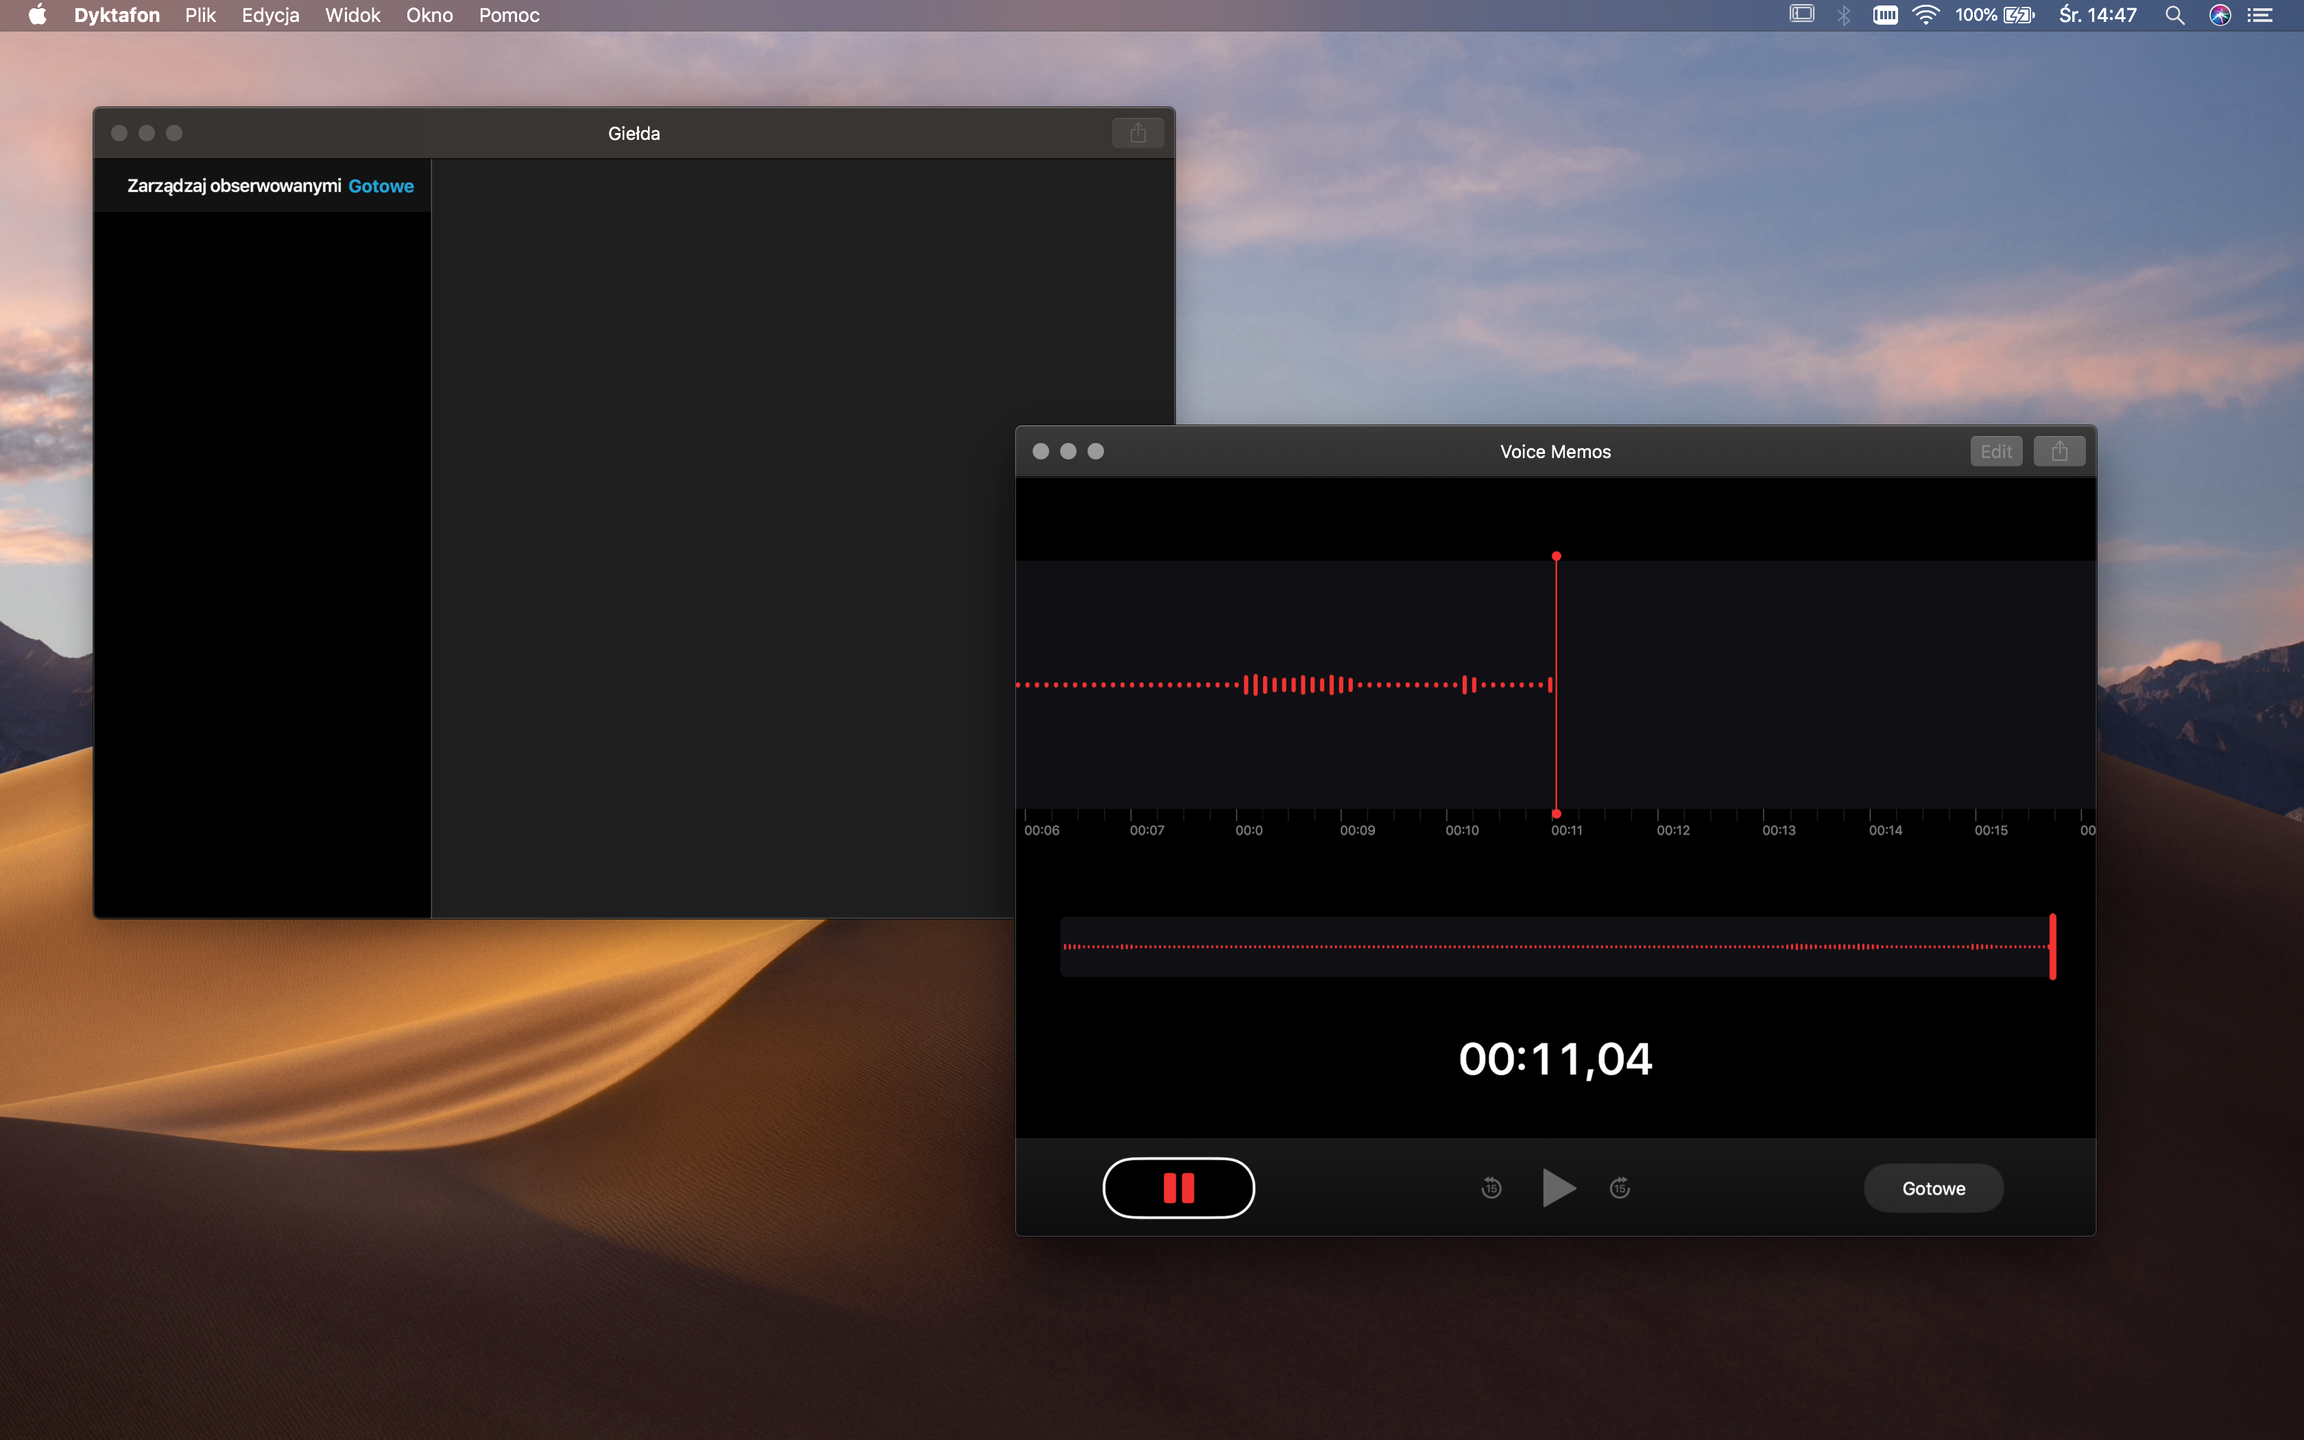Click the Bluetooth menu bar icon
Image resolution: width=2304 pixels, height=1440 pixels.
(x=1844, y=15)
